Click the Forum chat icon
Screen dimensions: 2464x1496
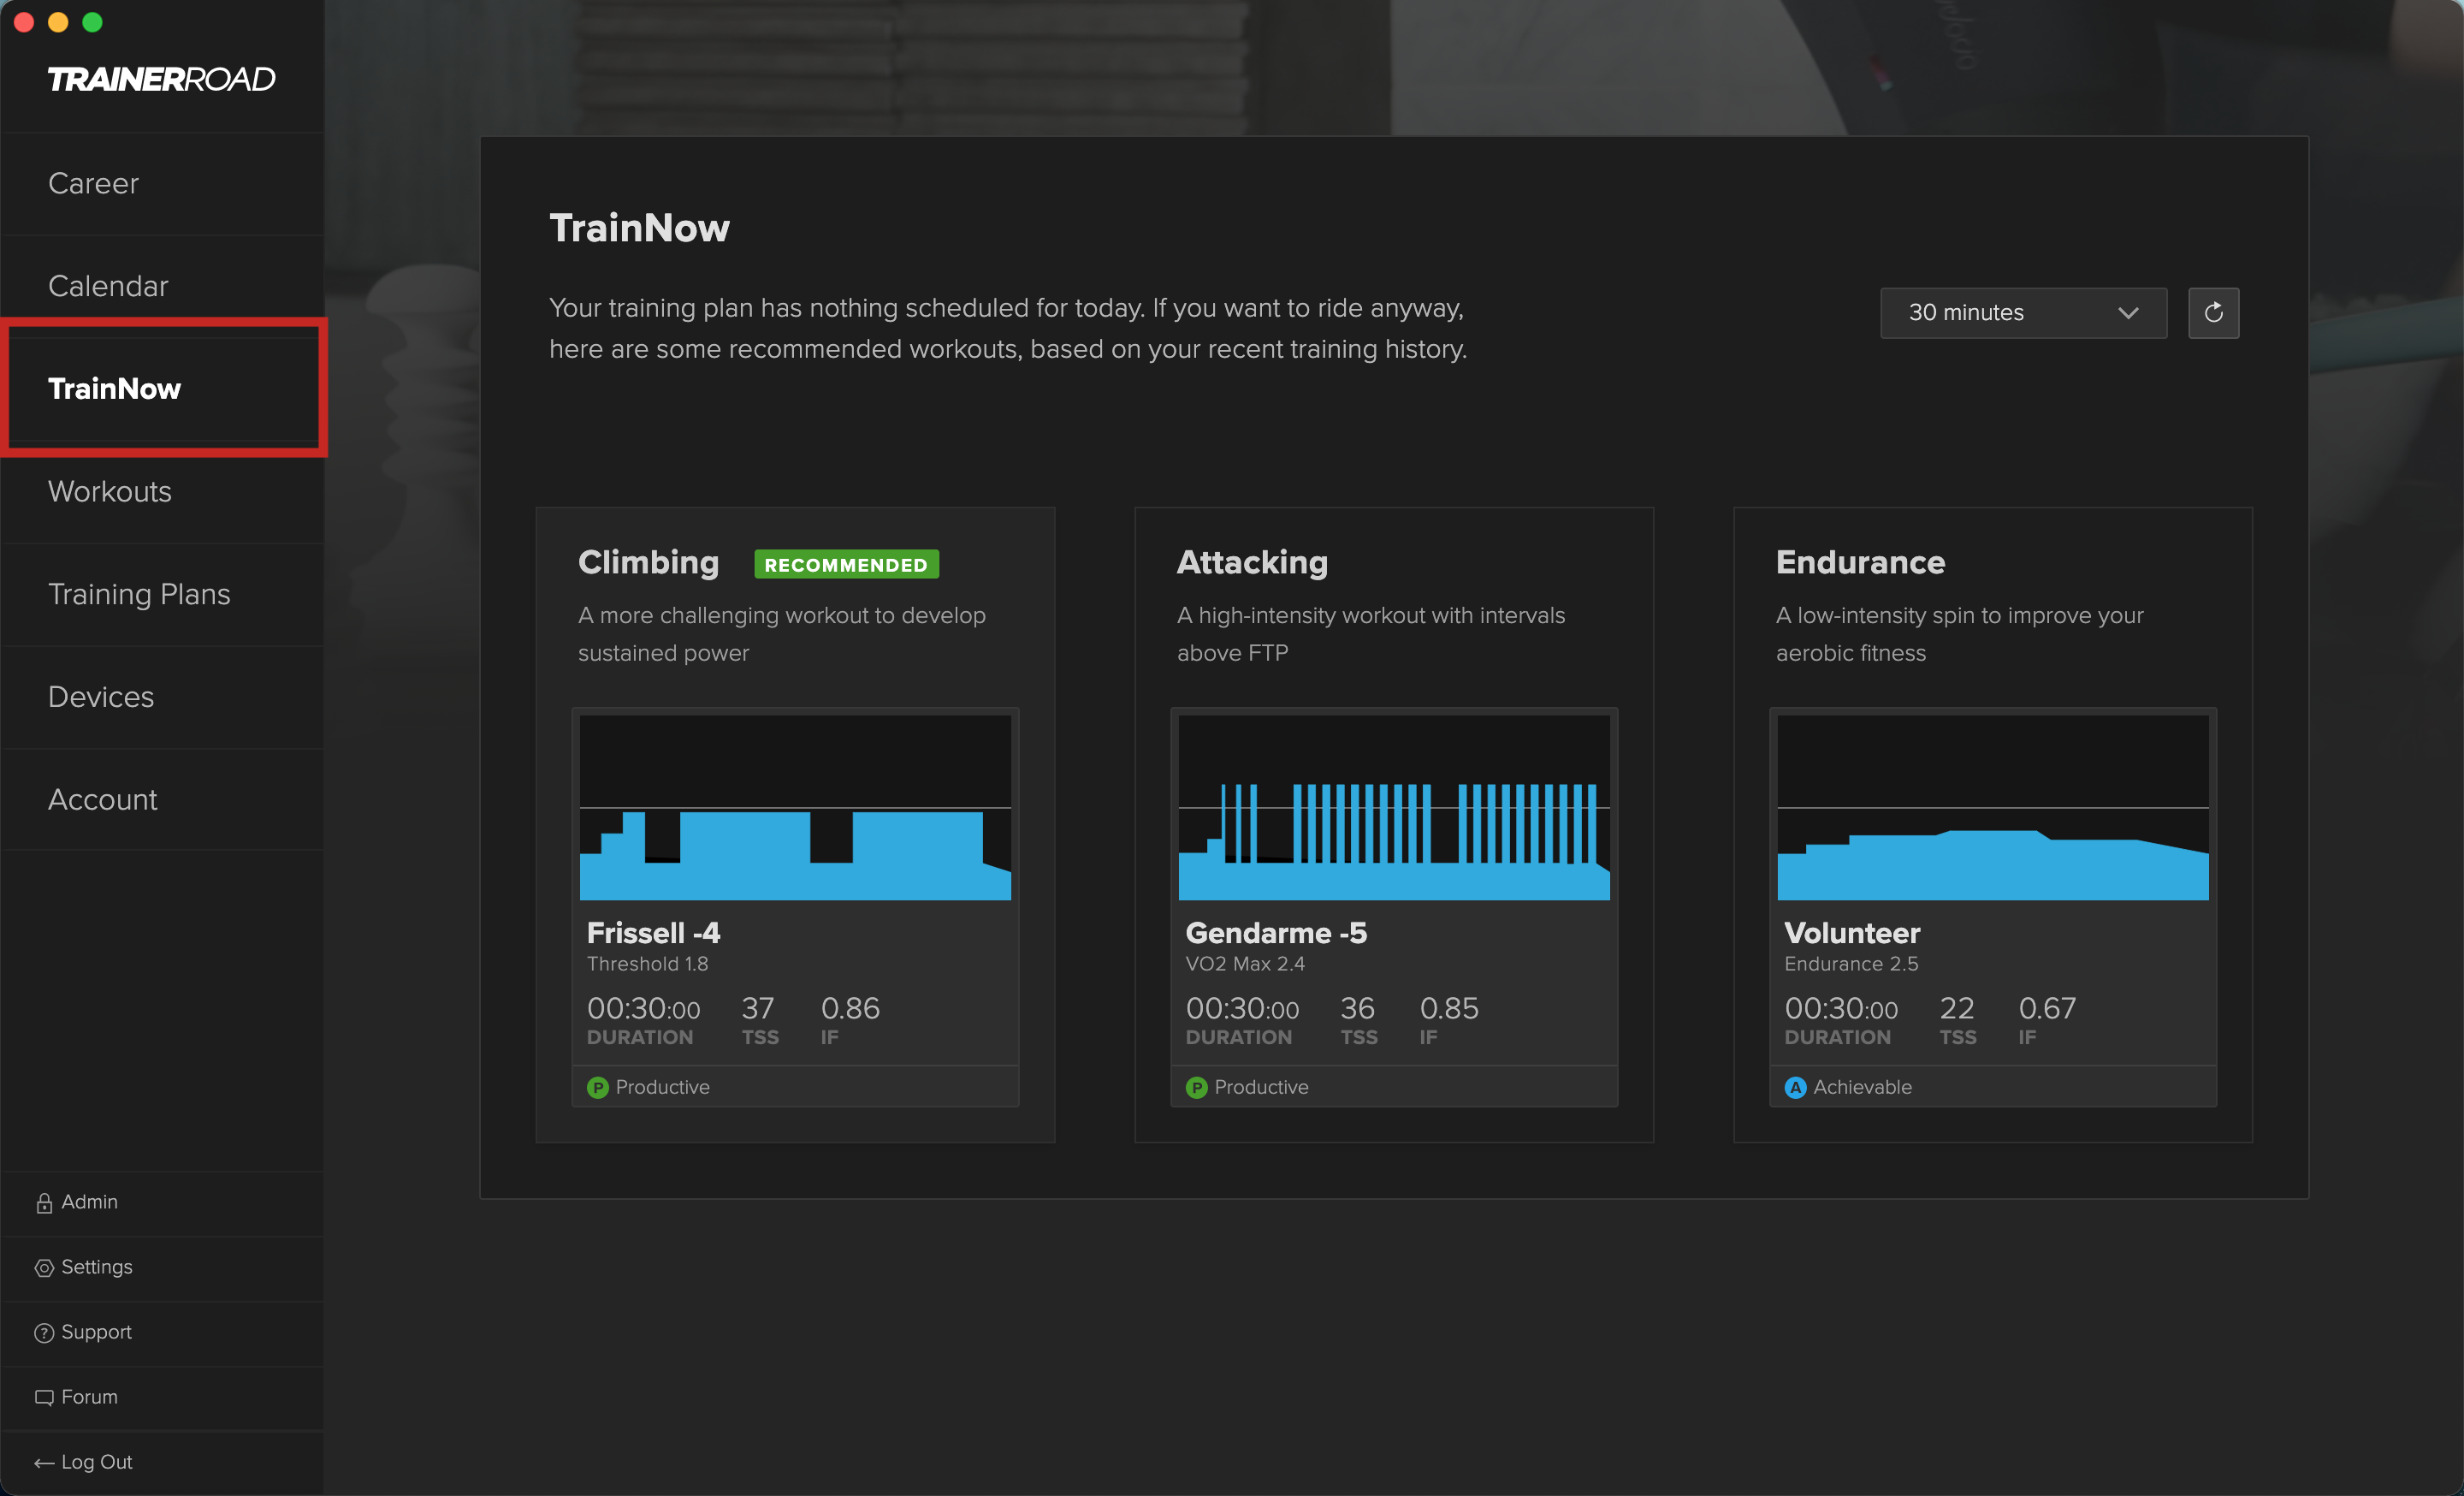pos(44,1397)
